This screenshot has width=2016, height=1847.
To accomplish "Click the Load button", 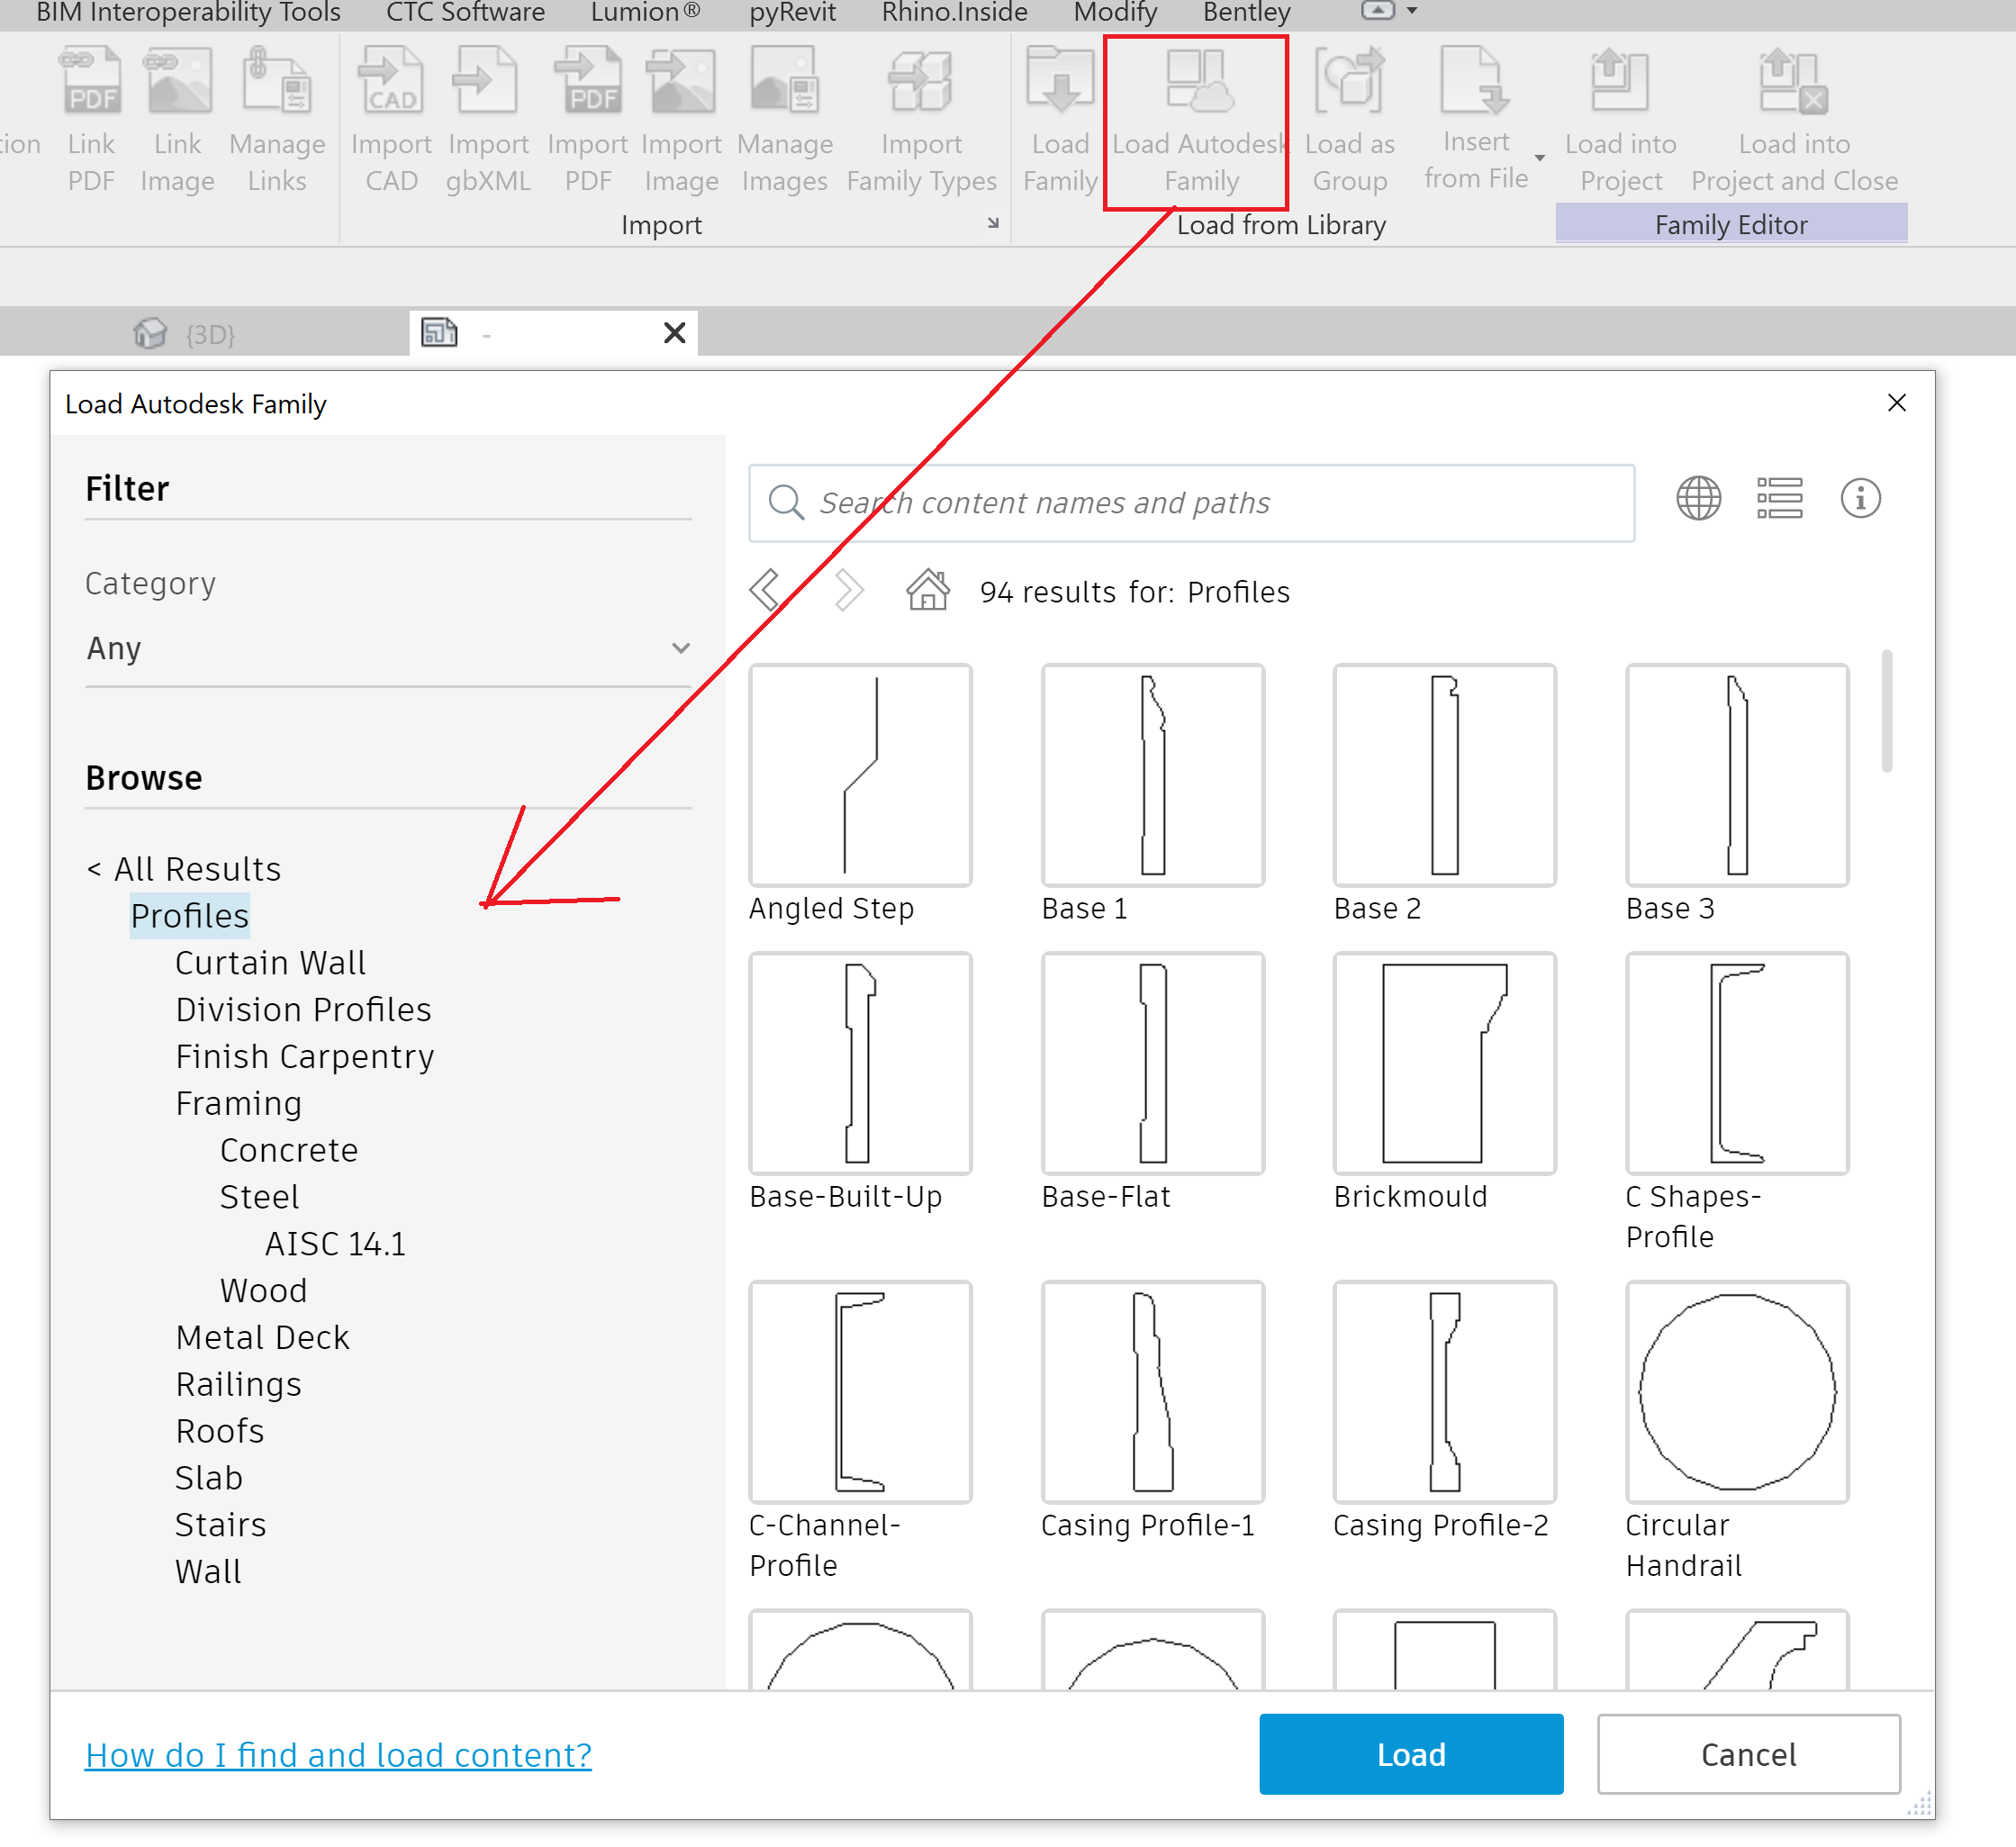I will pos(1410,1754).
